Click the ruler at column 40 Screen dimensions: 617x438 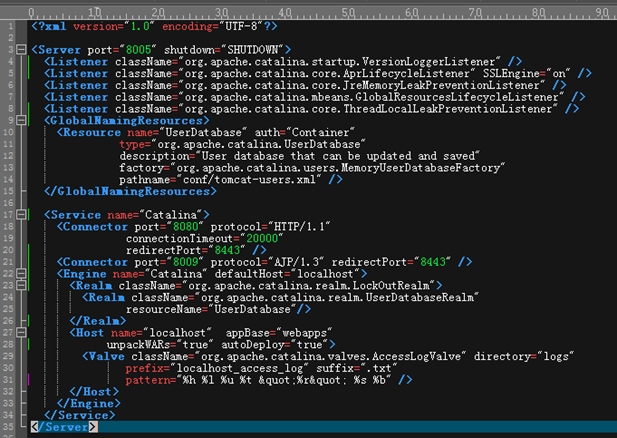tap(285, 13)
